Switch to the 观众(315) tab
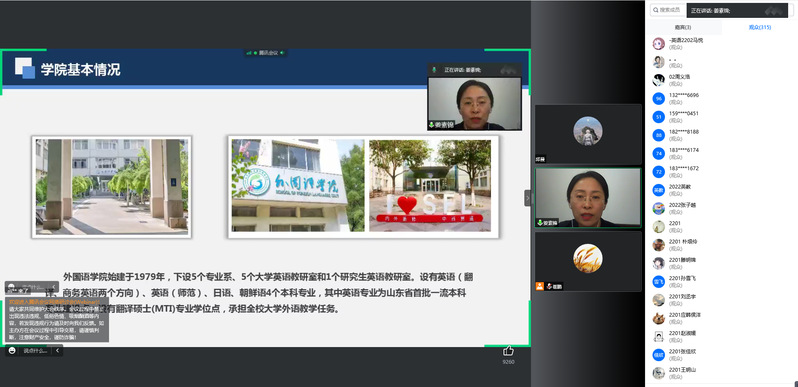Viewport: 798px width, 387px height. pos(759,27)
